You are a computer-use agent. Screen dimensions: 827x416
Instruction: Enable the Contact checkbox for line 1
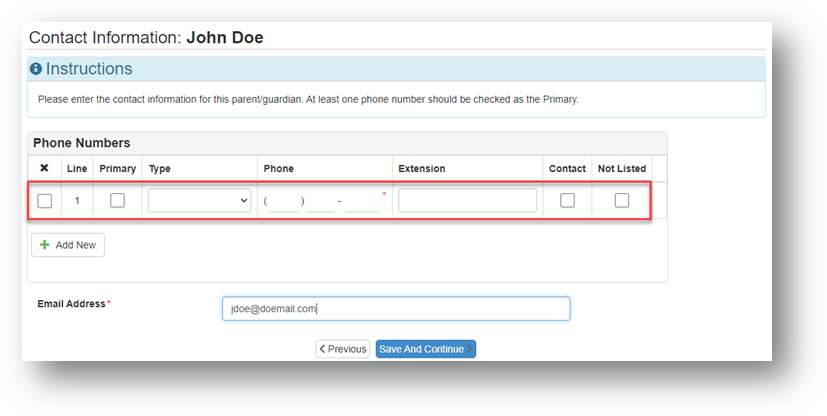pyautogui.click(x=567, y=200)
